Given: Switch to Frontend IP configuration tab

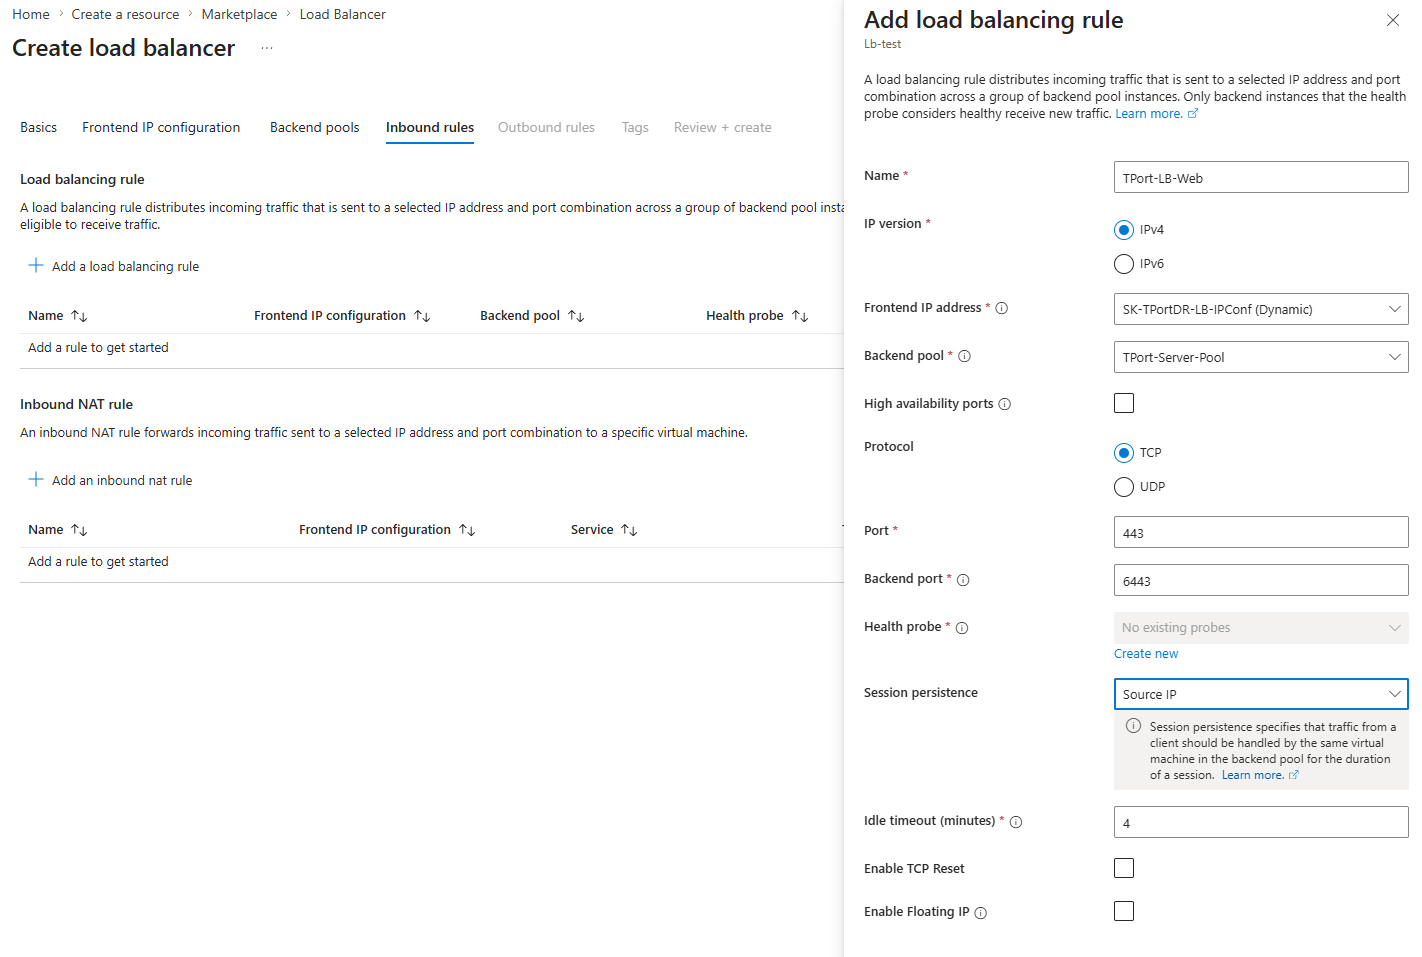Looking at the screenshot, I should (161, 127).
